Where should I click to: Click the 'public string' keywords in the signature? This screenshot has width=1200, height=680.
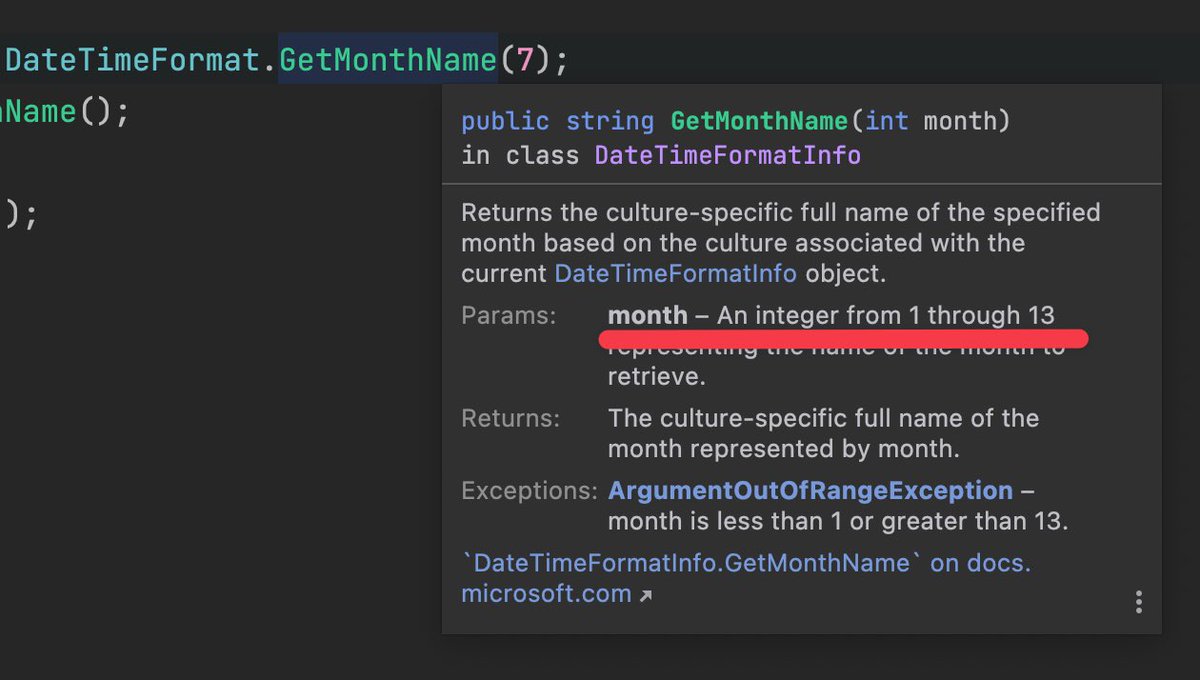557,122
